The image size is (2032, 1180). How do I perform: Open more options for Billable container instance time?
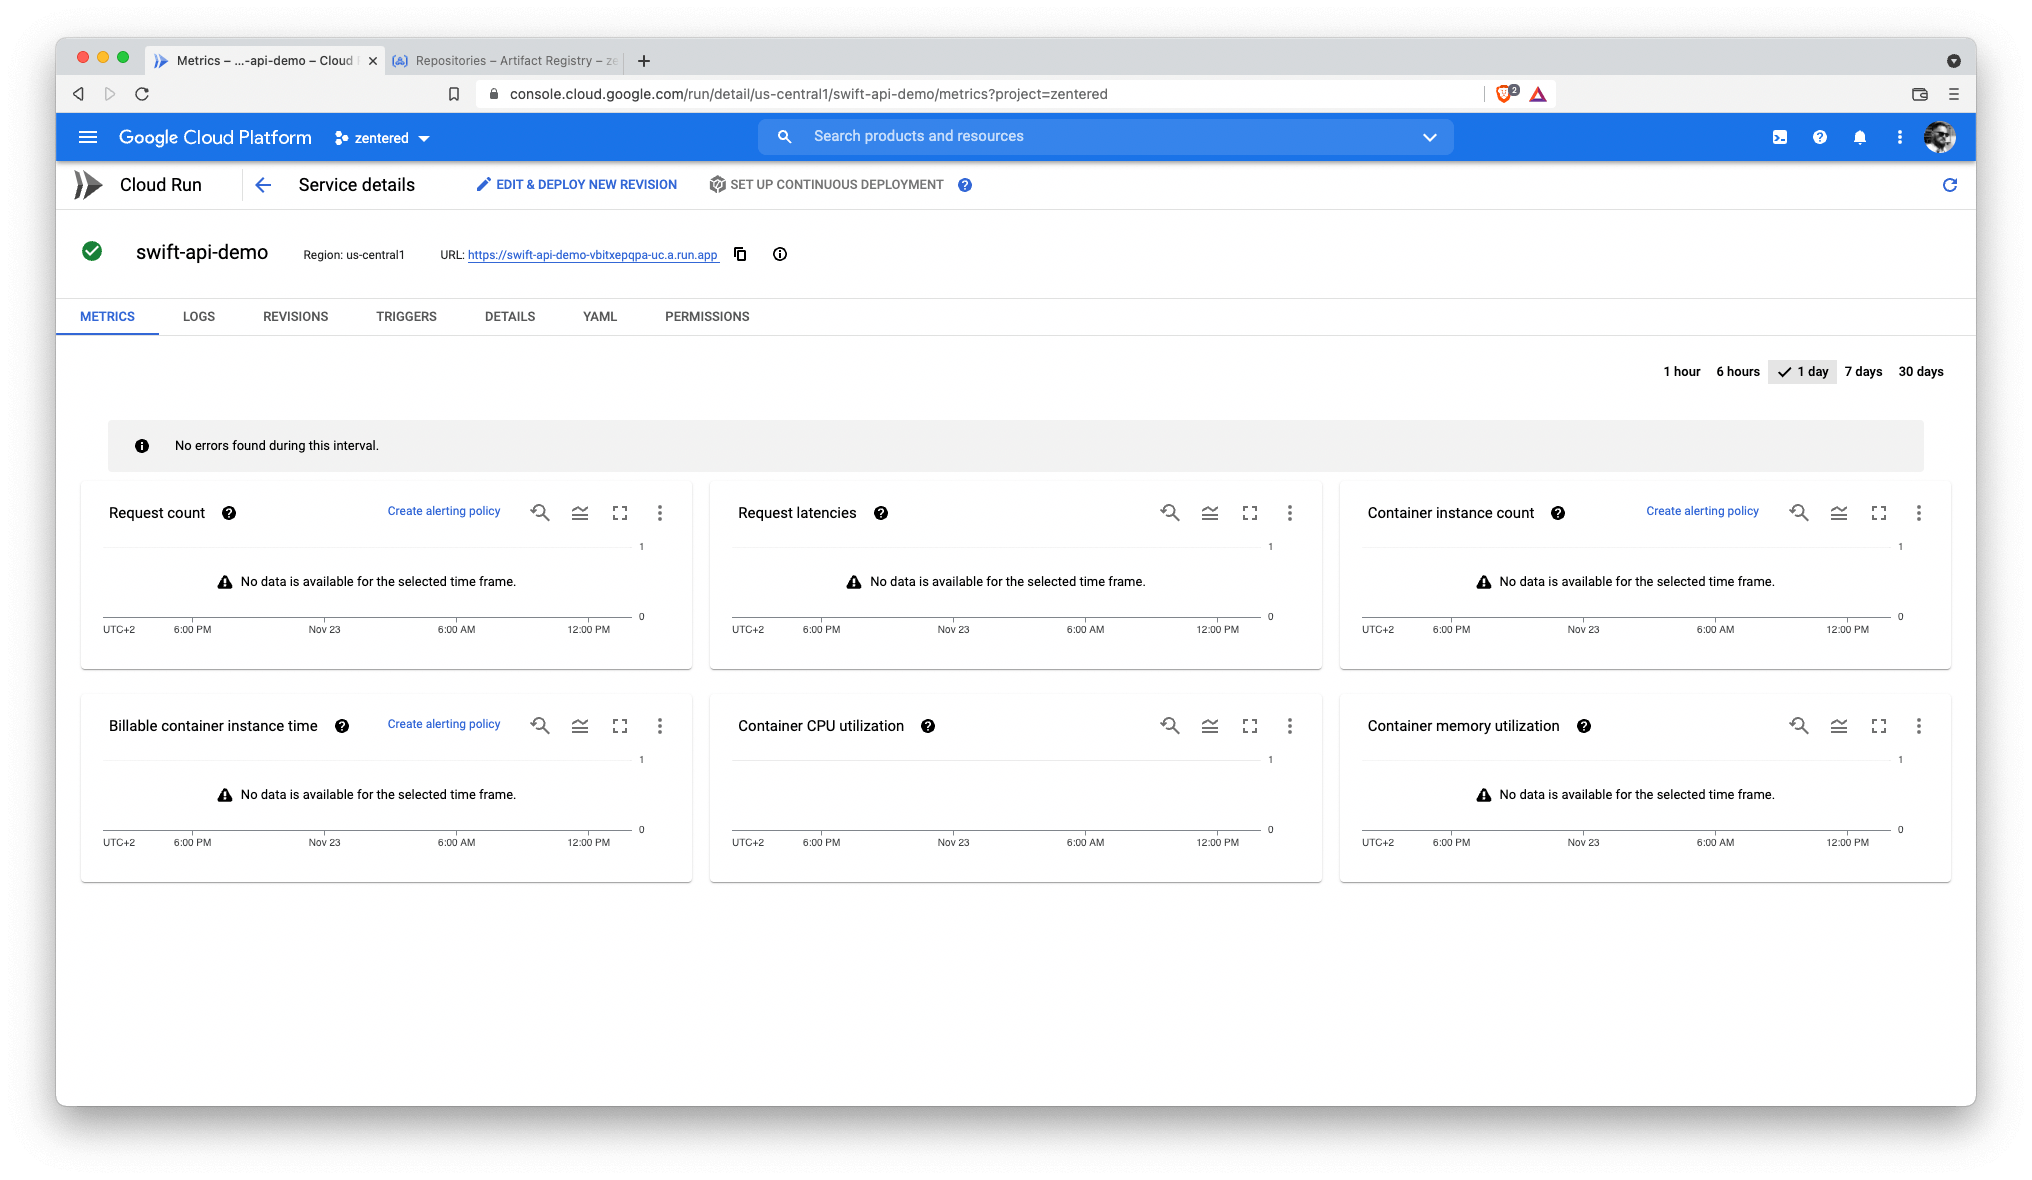tap(660, 726)
